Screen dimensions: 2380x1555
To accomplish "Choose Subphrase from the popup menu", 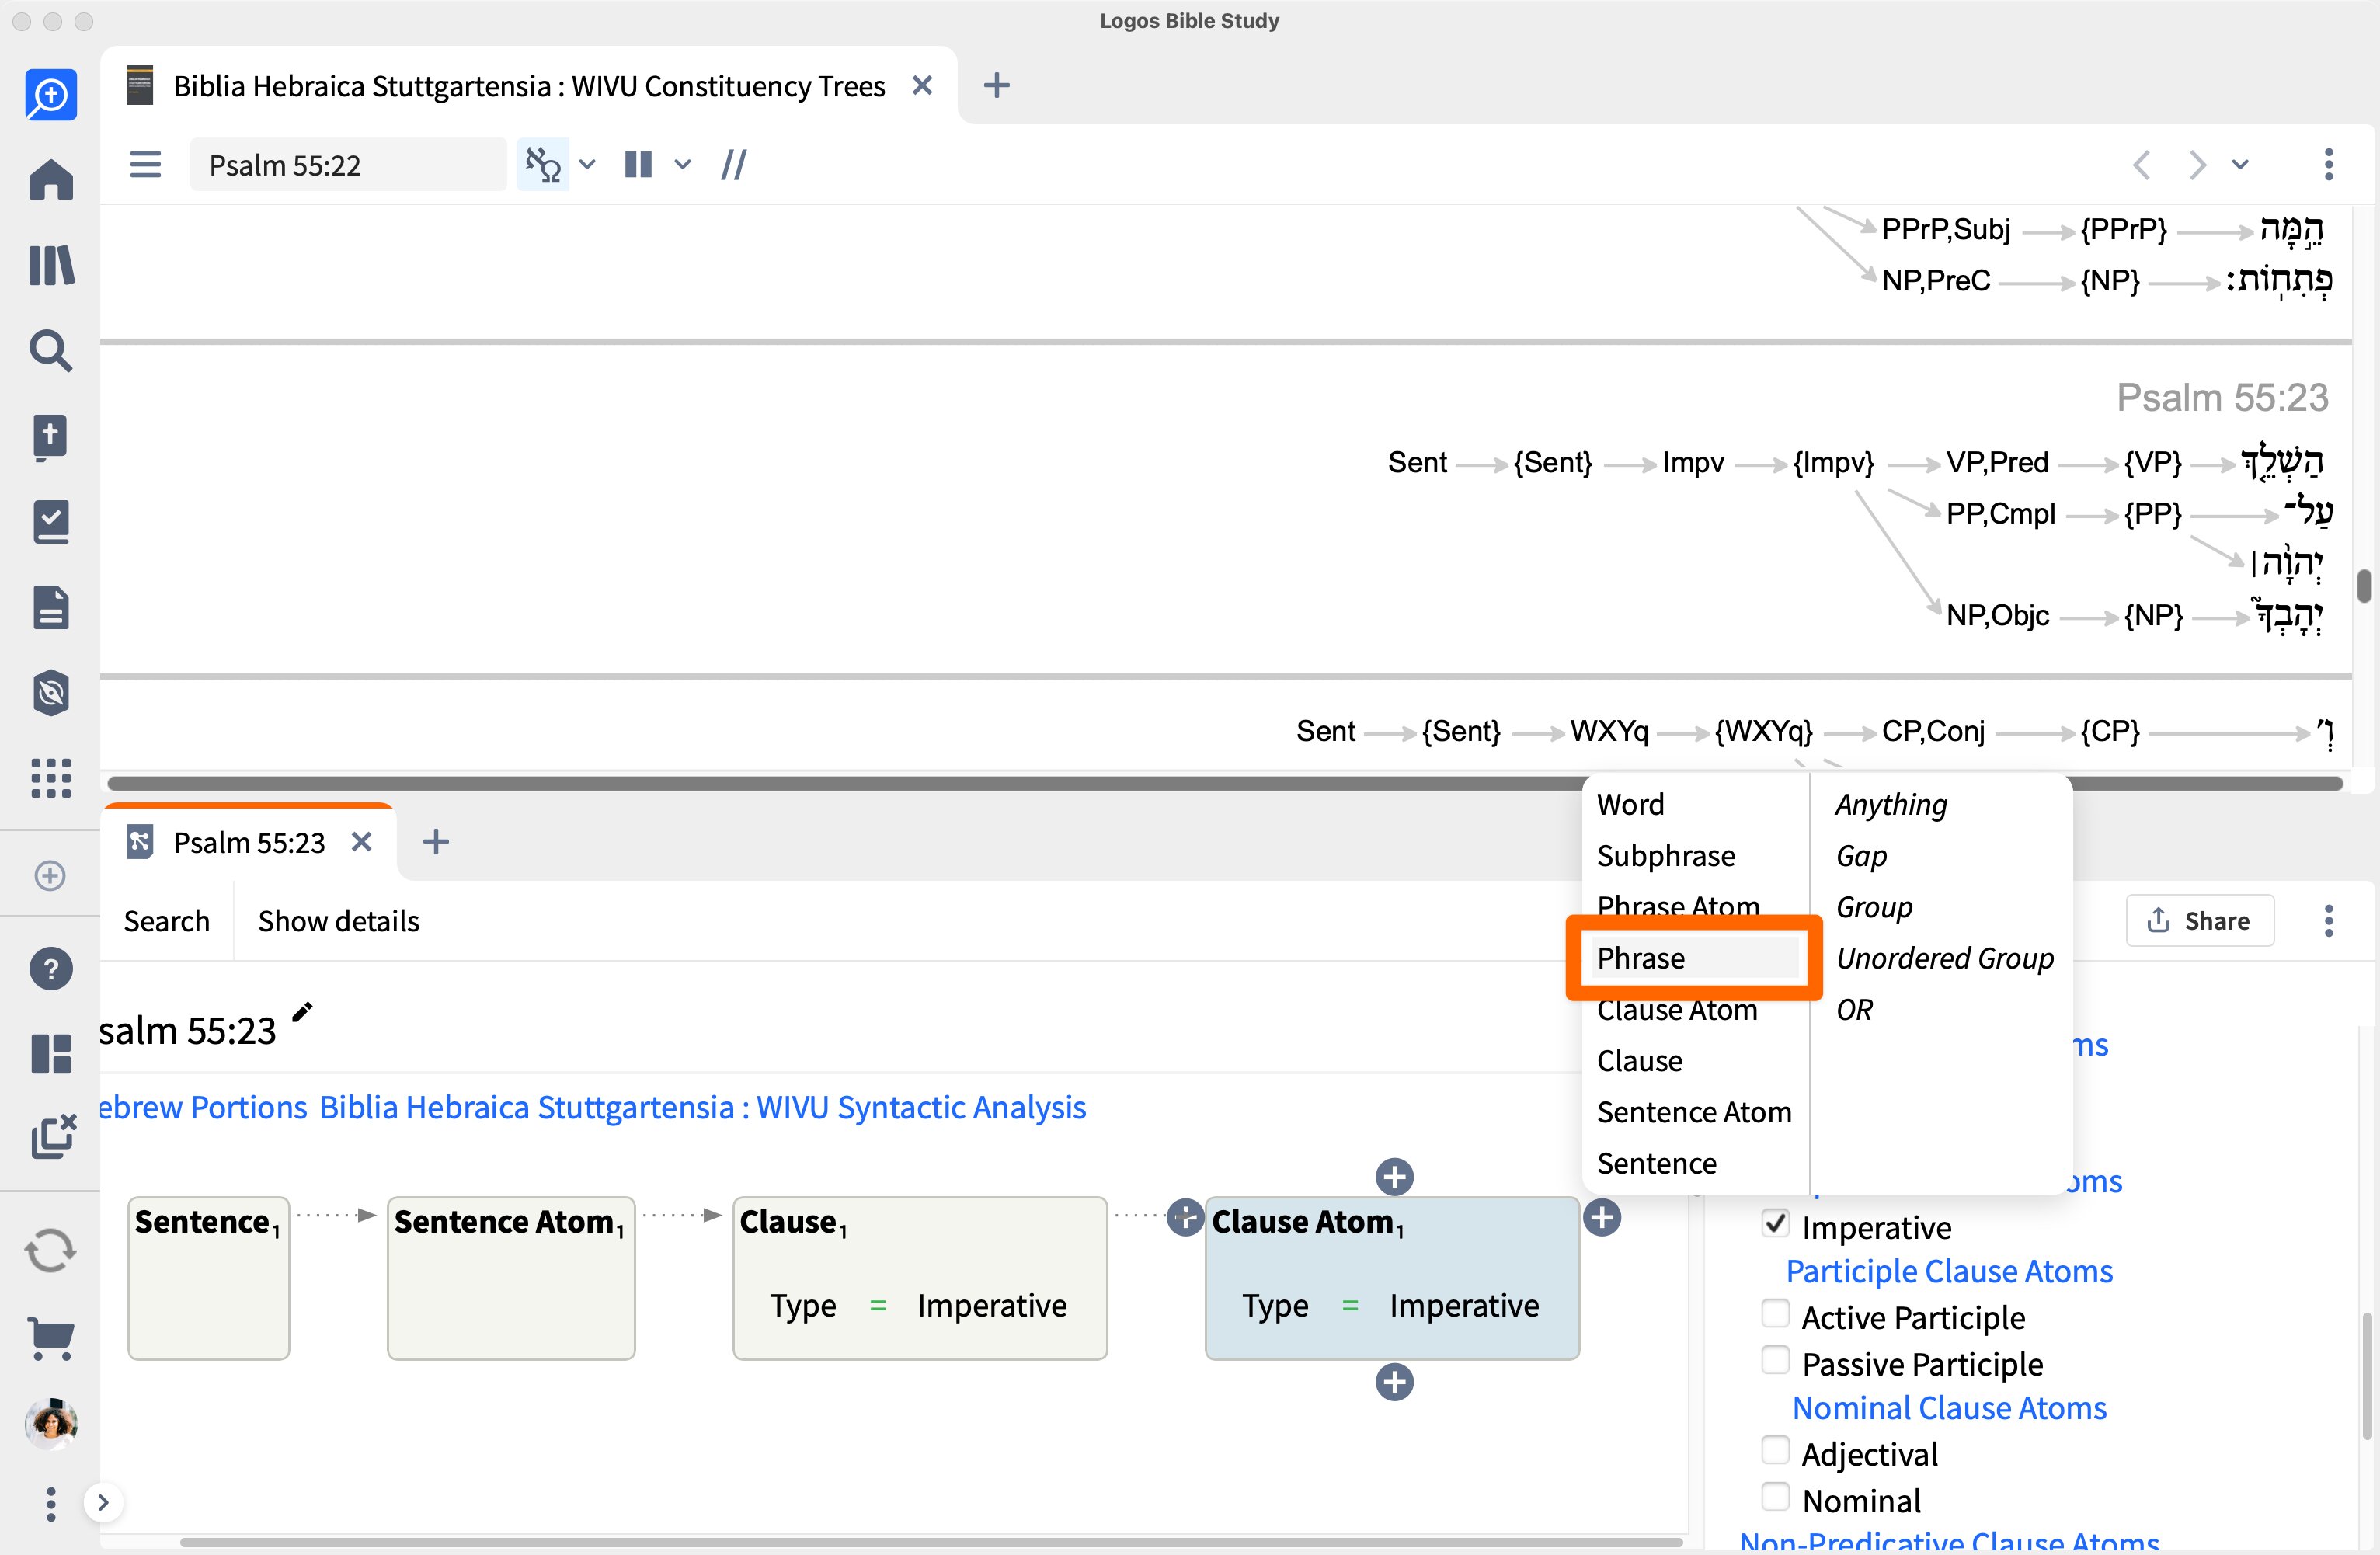I will [x=1666, y=856].
